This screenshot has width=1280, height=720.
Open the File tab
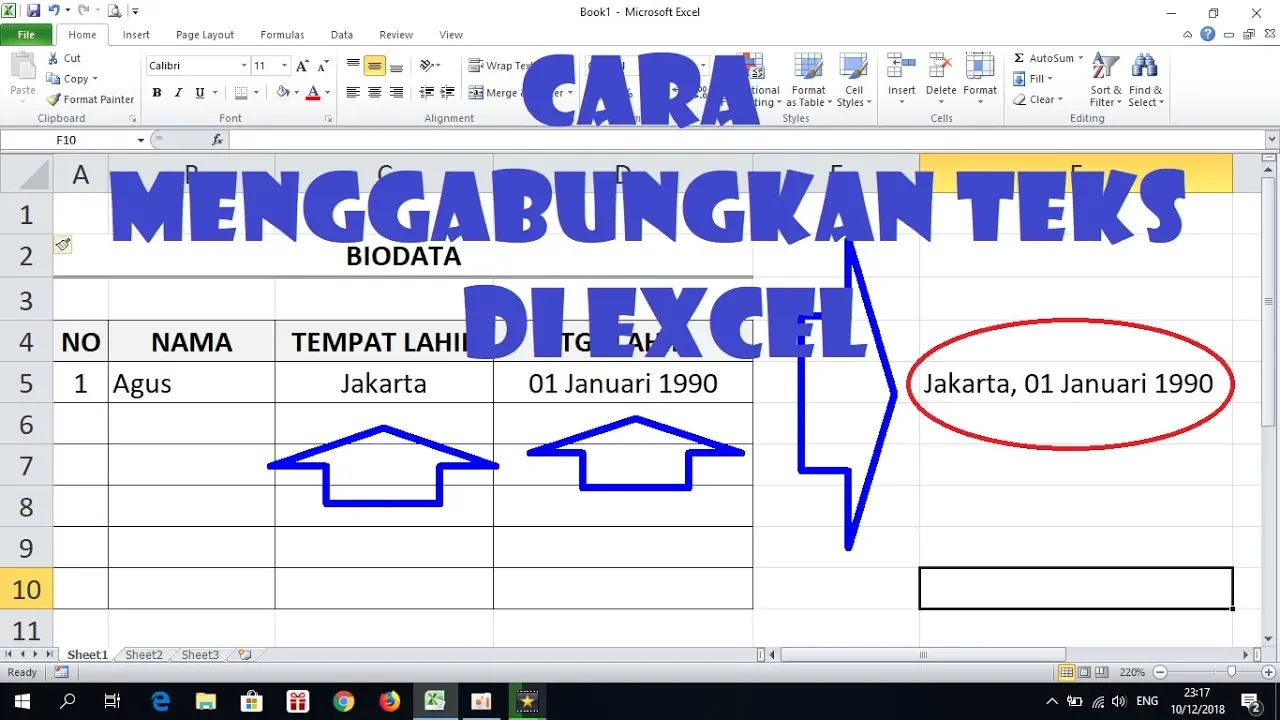(x=26, y=35)
